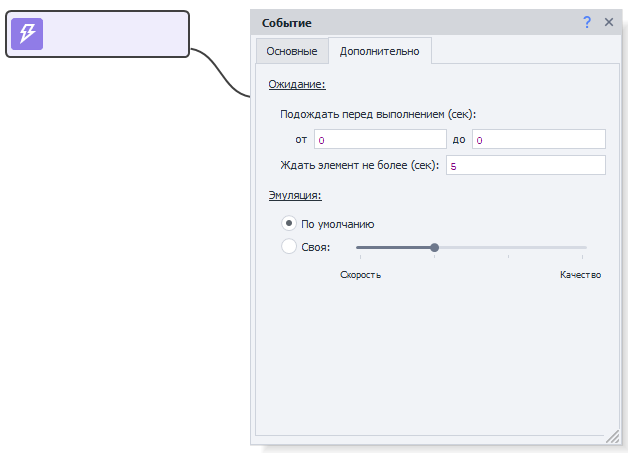The image size is (628, 453).
Task: Click slider track's right end above Качество
Action: pyautogui.click(x=583, y=247)
